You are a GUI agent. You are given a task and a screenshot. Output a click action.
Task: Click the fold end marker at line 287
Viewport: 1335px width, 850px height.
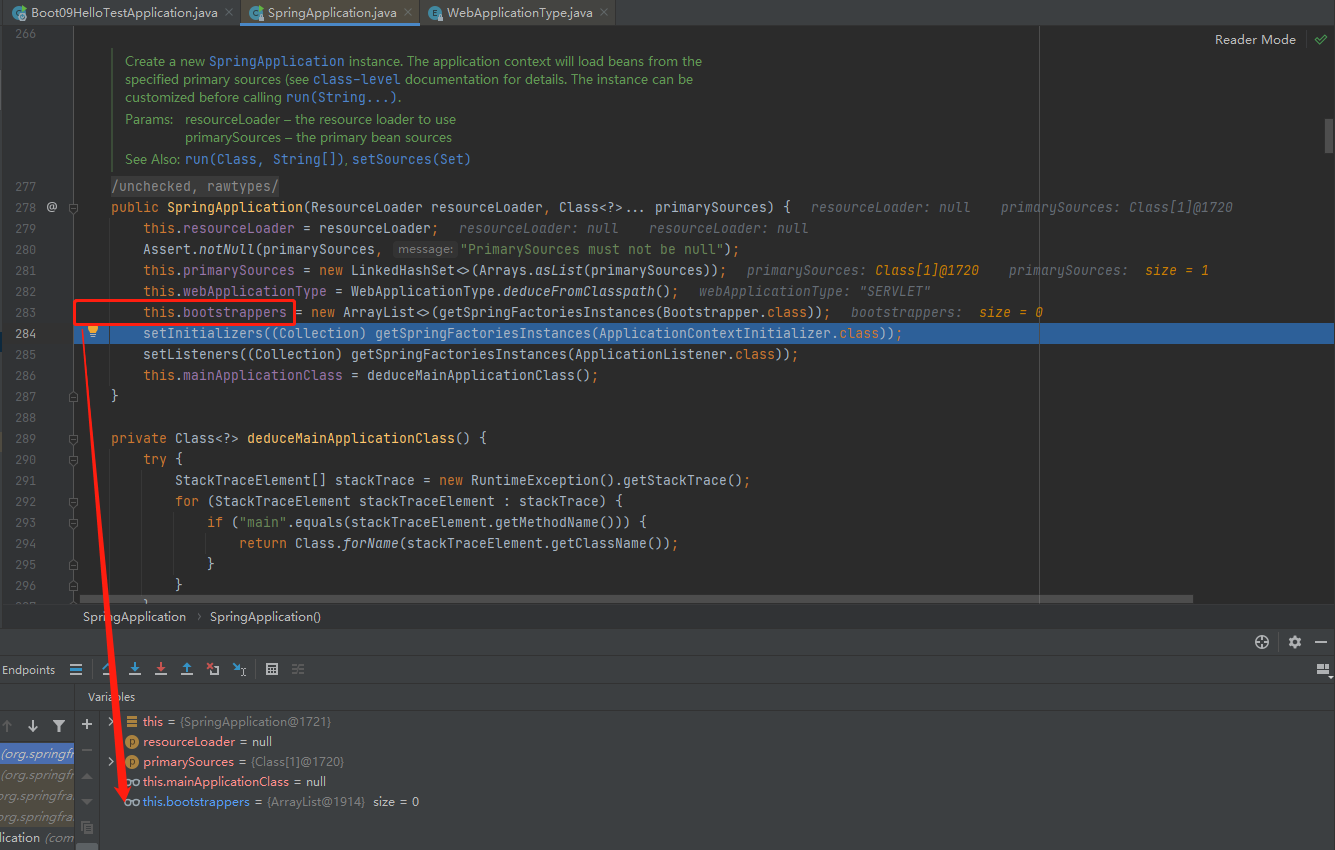point(73,396)
